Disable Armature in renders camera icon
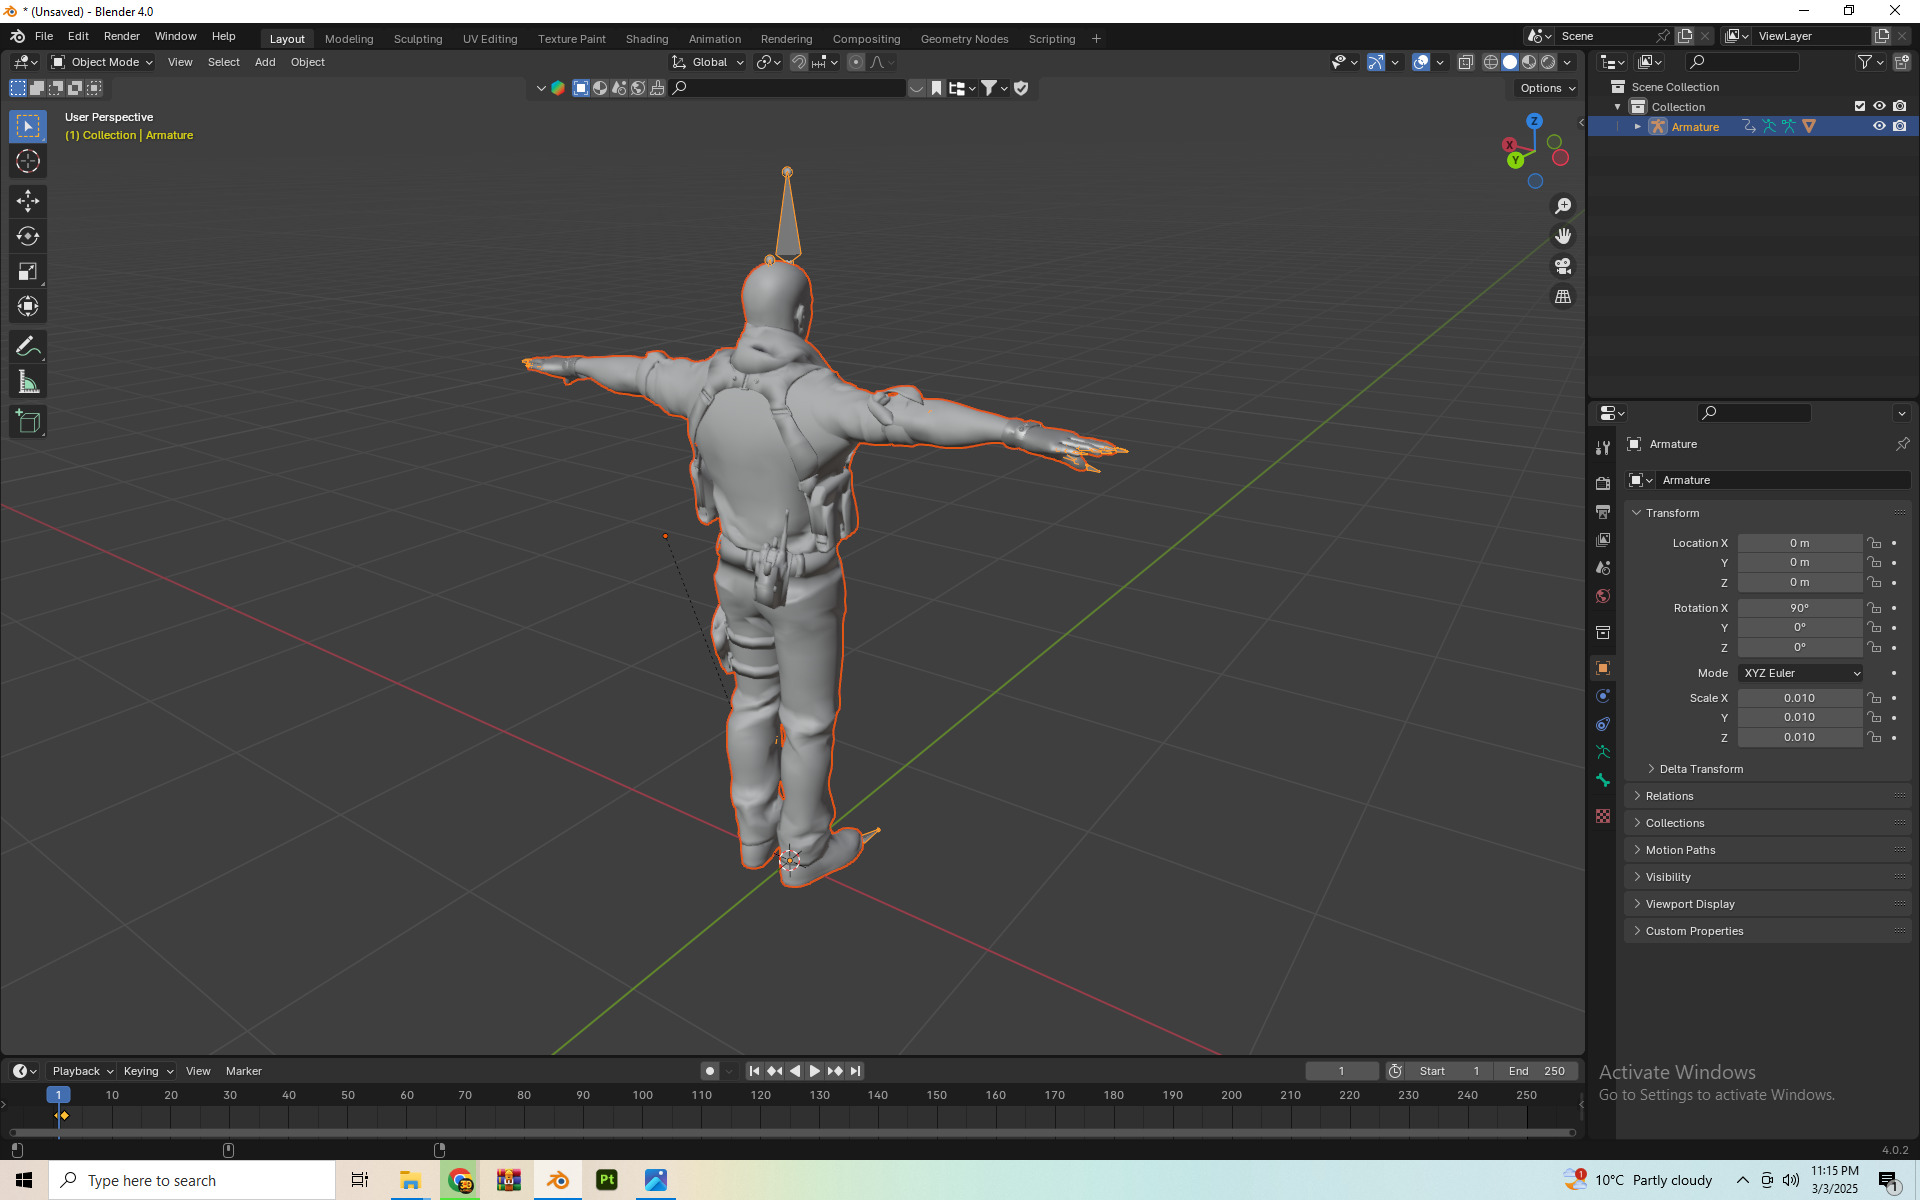Viewport: 1920px width, 1200px height. click(1899, 126)
